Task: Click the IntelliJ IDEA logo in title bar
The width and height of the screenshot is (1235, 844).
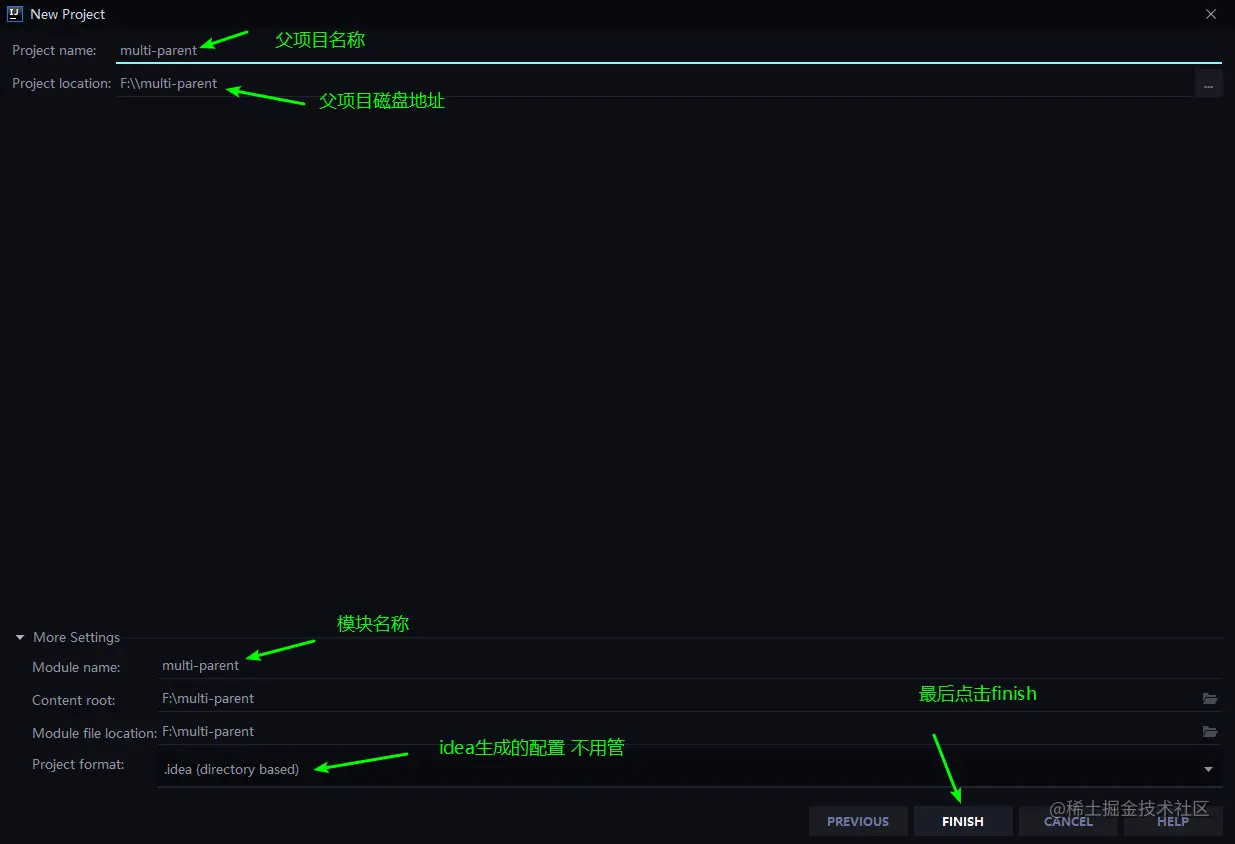Action: click(x=15, y=14)
